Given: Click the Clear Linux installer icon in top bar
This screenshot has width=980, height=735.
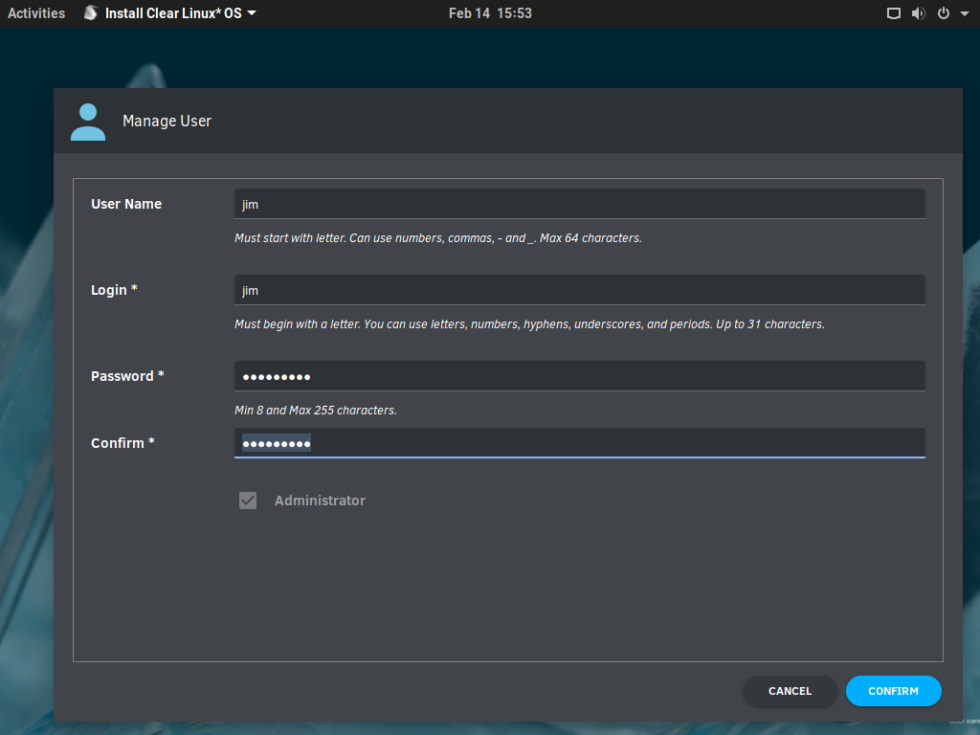Looking at the screenshot, I should (91, 13).
